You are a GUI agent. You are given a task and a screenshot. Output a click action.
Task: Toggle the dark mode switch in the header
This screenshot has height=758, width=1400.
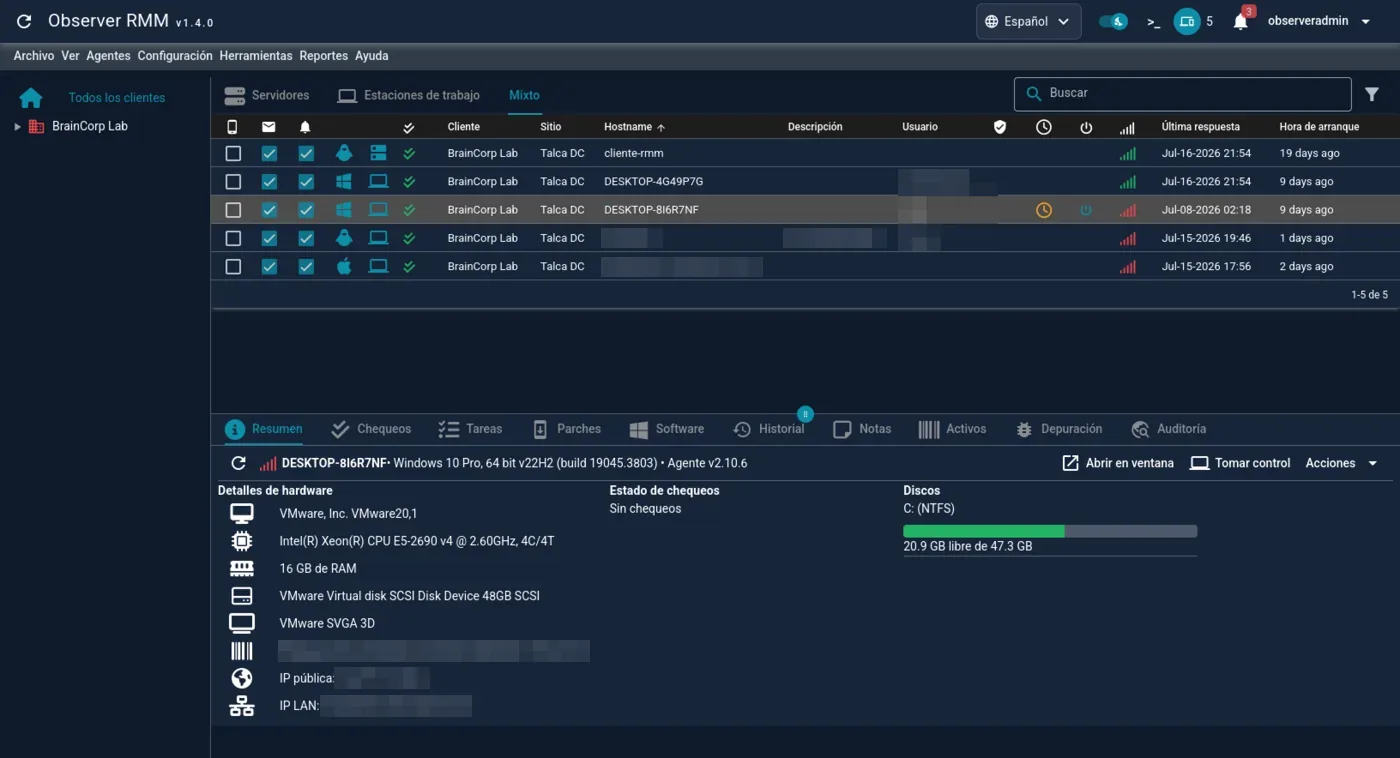(1112, 21)
